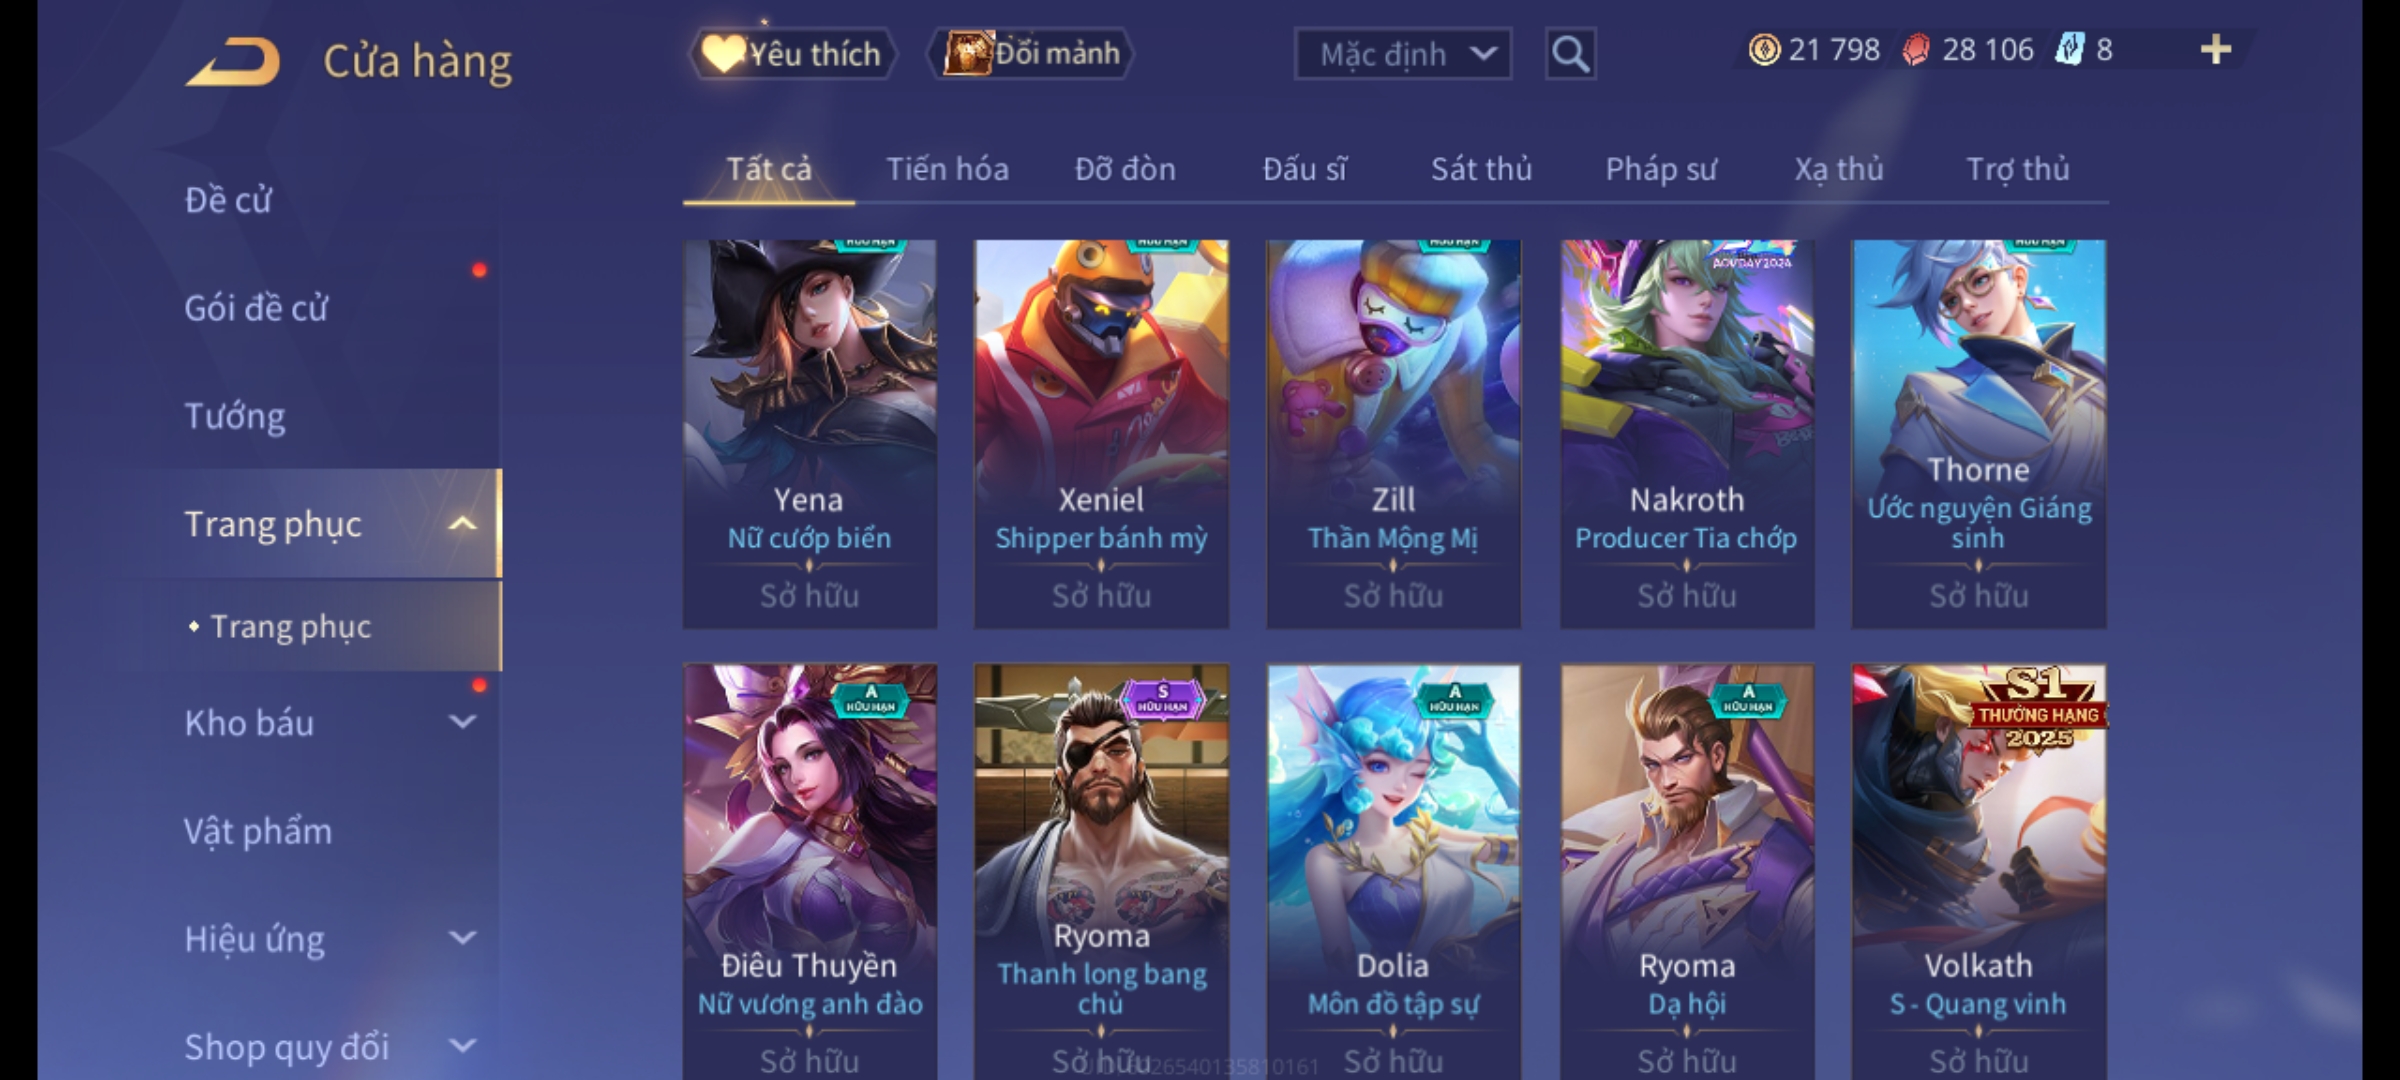Image resolution: width=2400 pixels, height=1080 pixels.
Task: Tap the plus icon to add currency
Action: coord(2216,50)
